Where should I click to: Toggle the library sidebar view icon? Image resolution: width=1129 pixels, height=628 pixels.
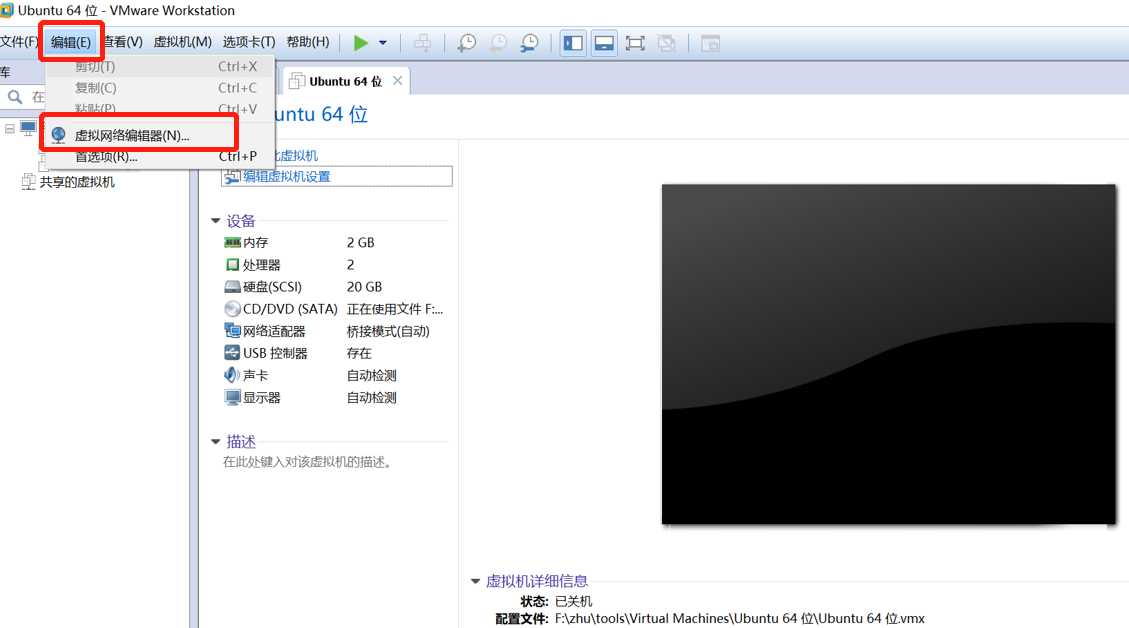(573, 43)
